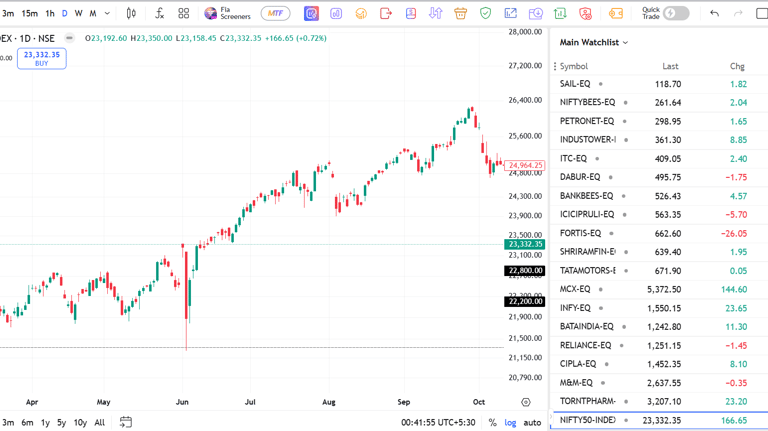Set chart range to All
This screenshot has height=431, width=768.
(99, 422)
